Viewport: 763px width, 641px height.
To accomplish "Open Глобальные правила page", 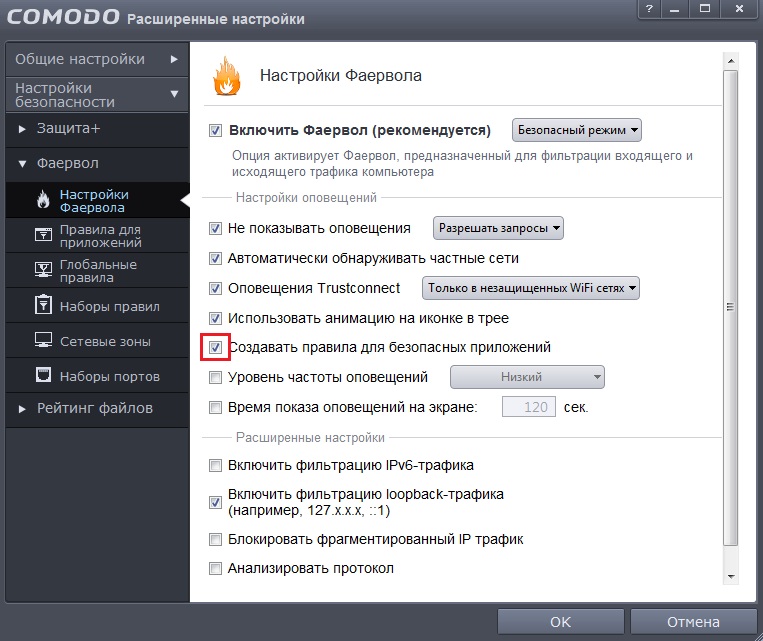I will click(97, 270).
